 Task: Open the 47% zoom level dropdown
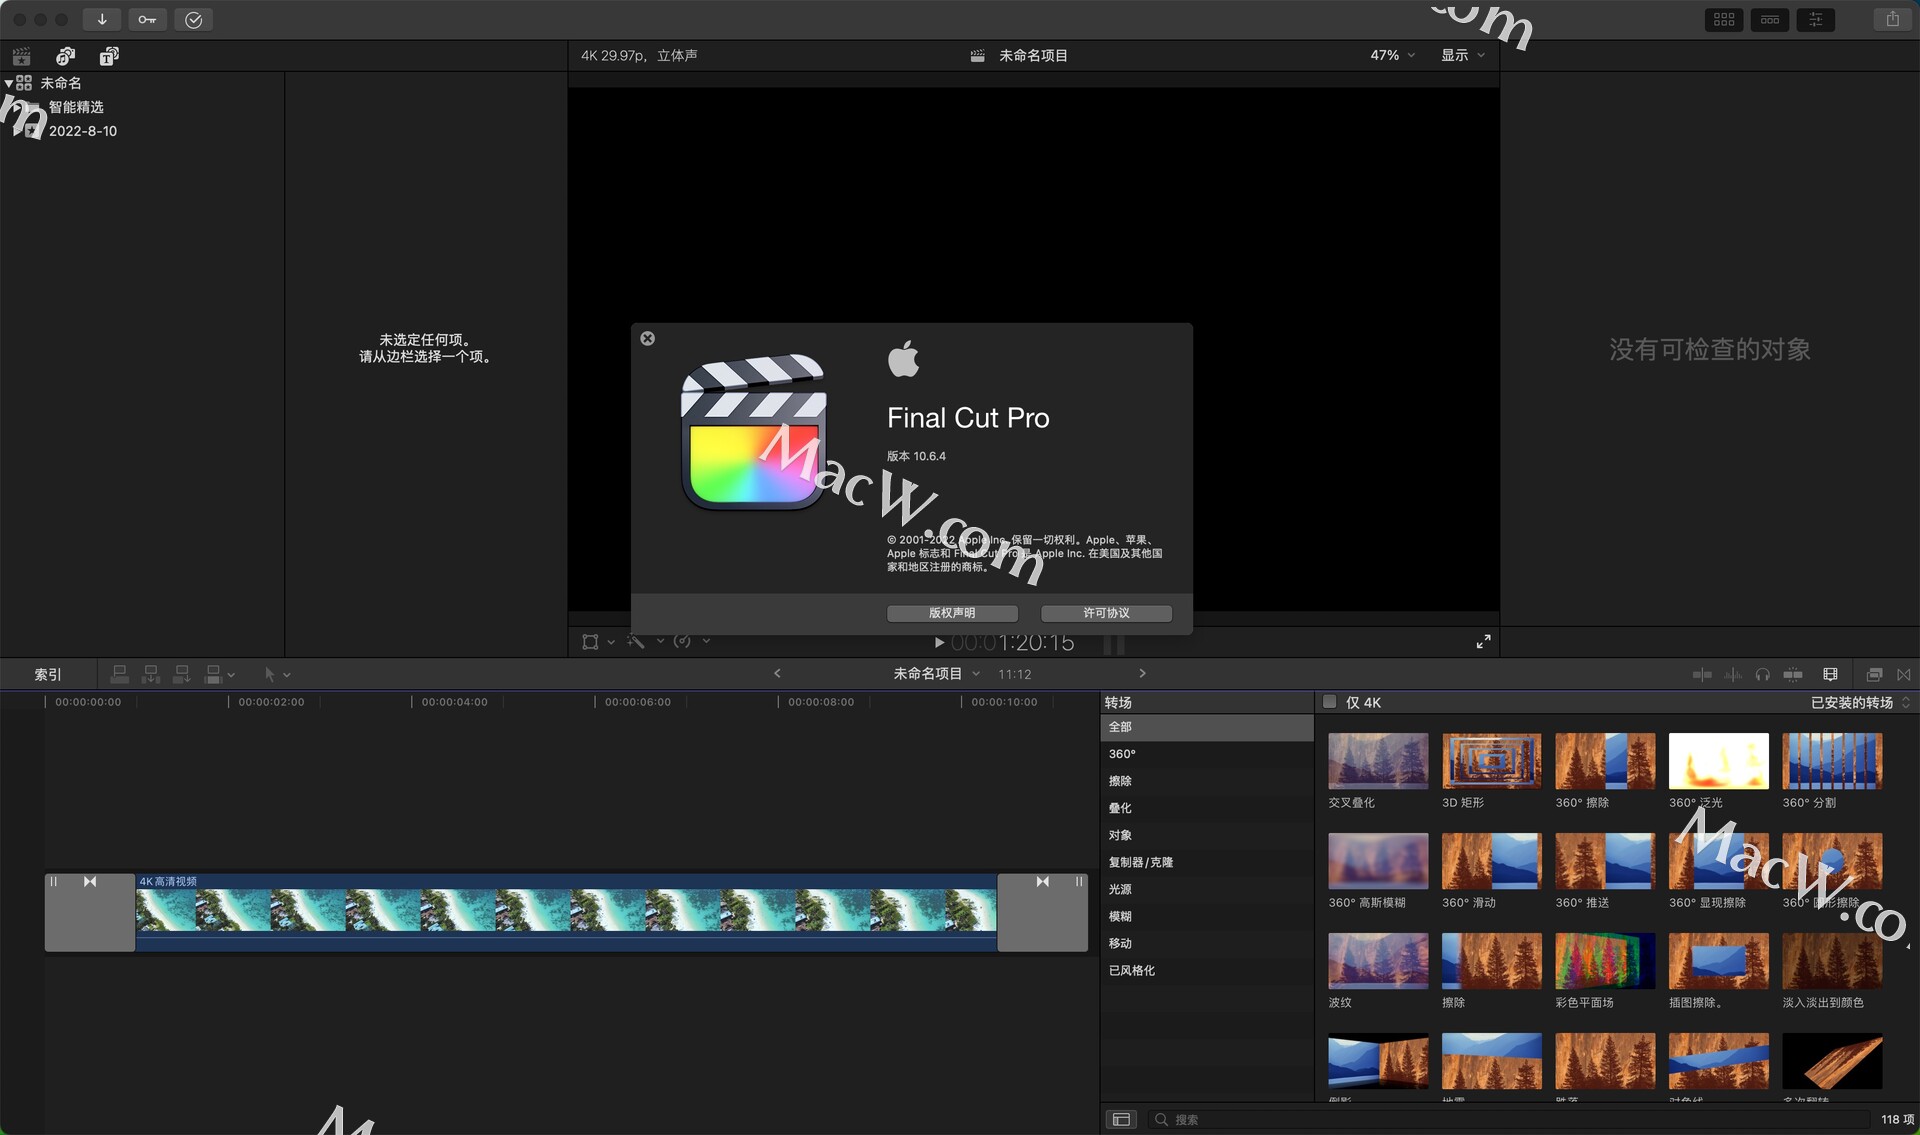[1392, 55]
